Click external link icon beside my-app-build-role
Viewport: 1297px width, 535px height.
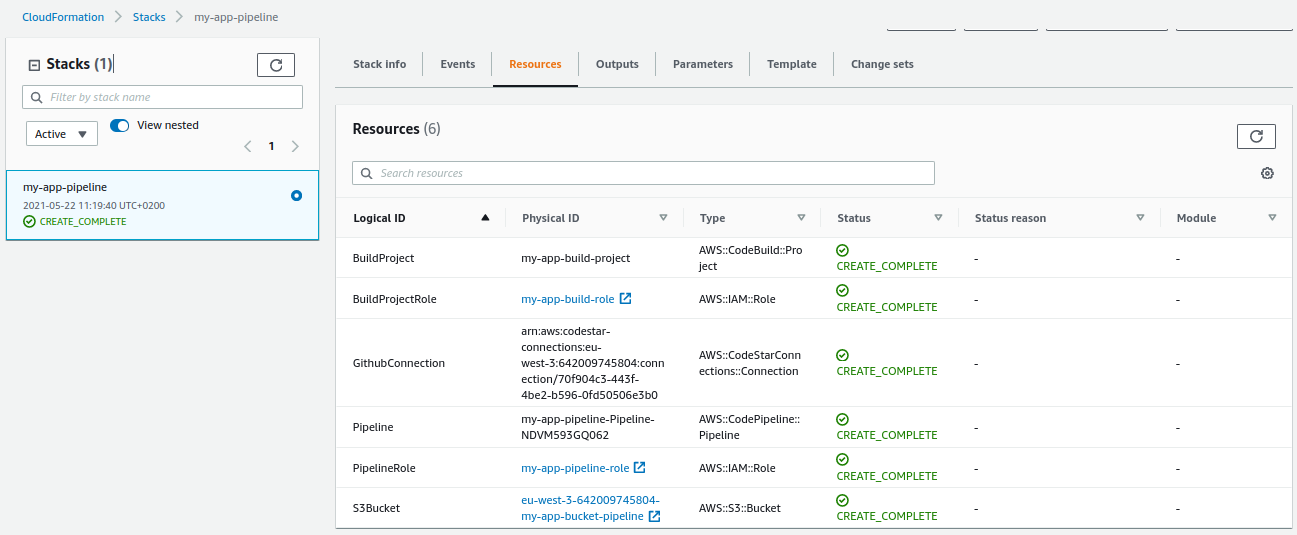tap(625, 299)
